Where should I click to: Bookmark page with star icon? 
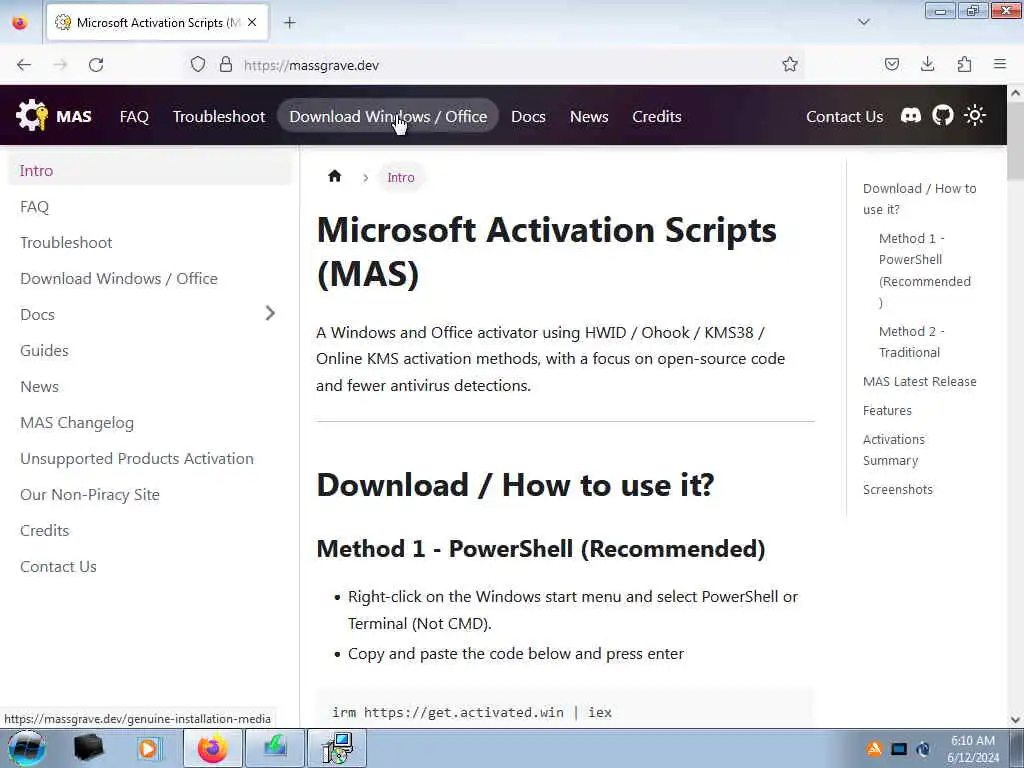pyautogui.click(x=790, y=64)
